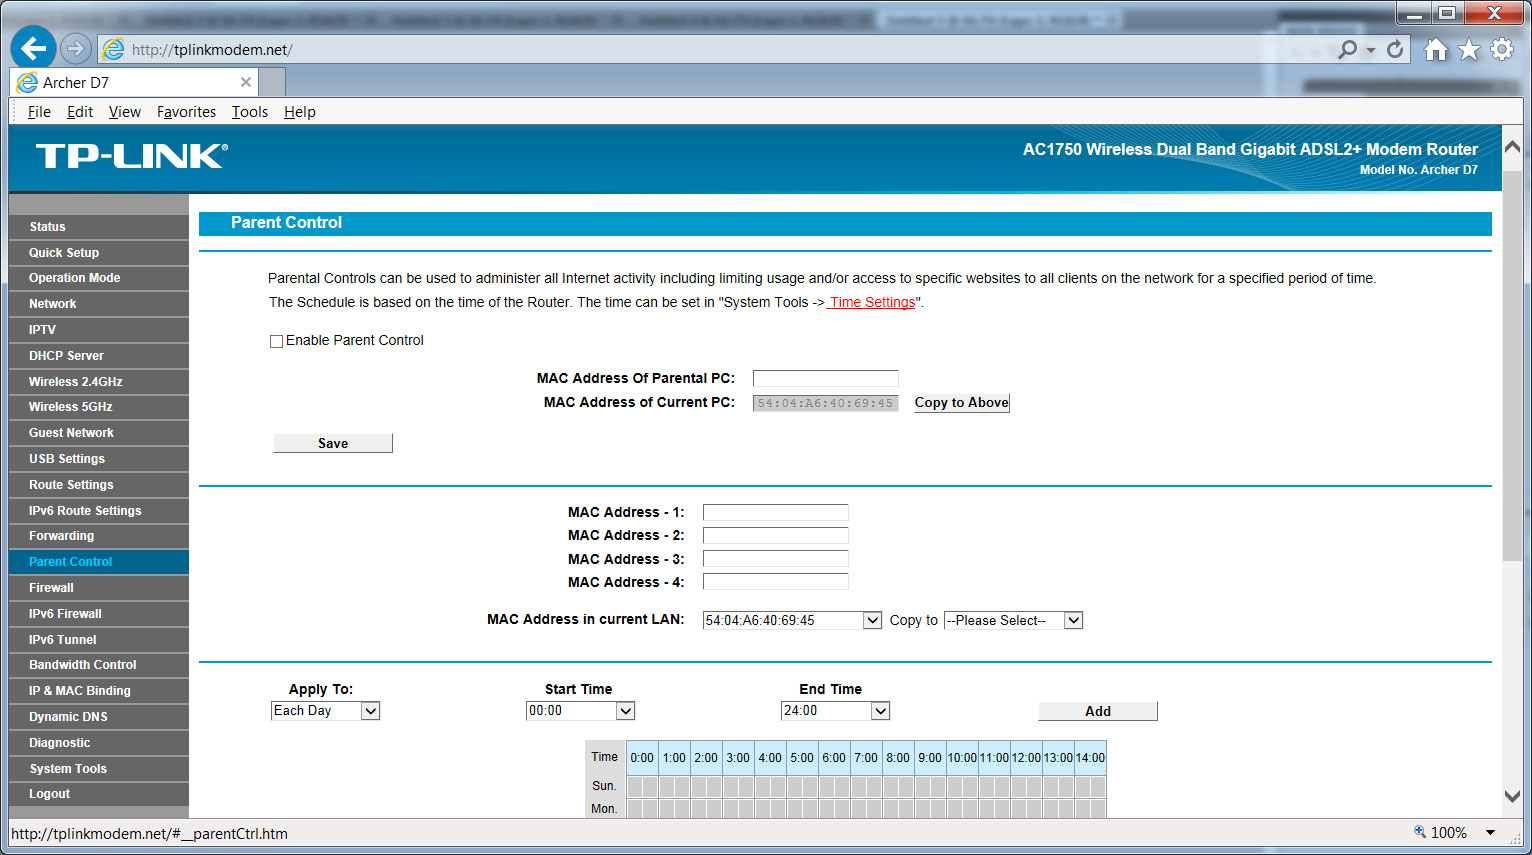Open Firewall settings
Screen dimensions: 1532x855
pyautogui.click(x=98, y=588)
